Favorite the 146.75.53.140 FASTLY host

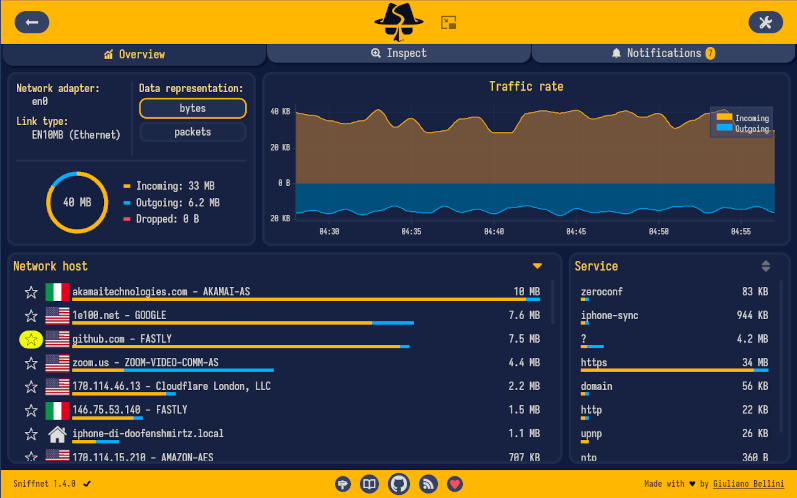[31, 410]
